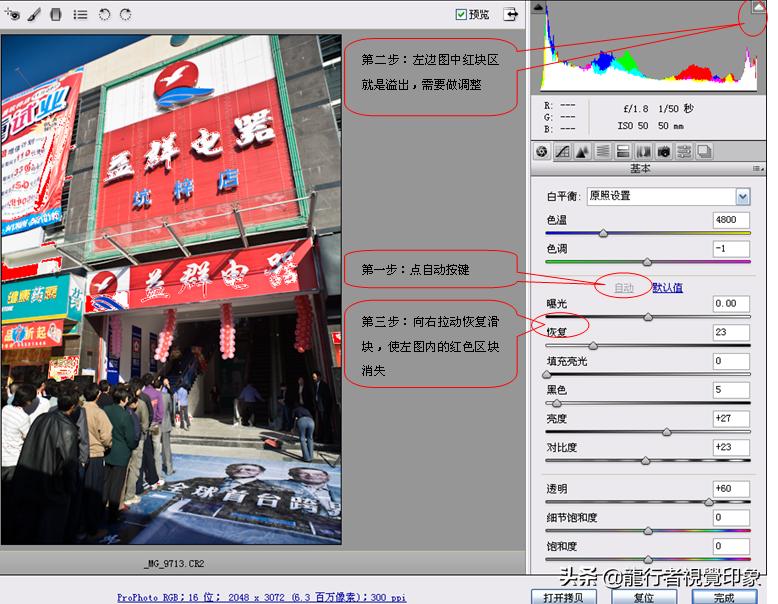Open the Tone Curve panel tab
This screenshot has height=604, width=778.
click(562, 151)
